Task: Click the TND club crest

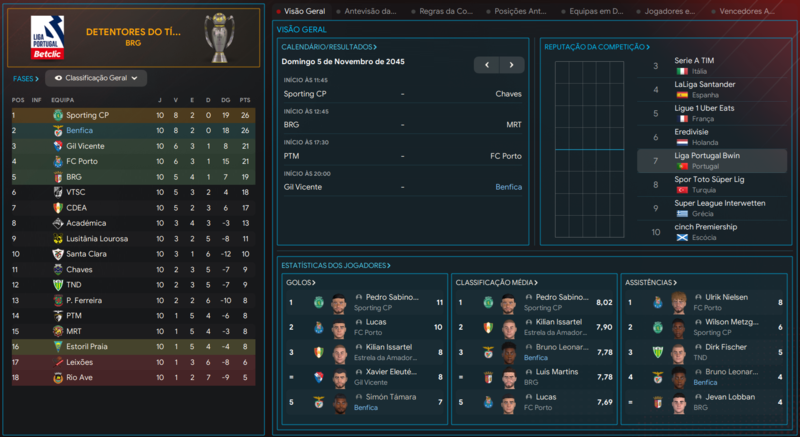Action: pyautogui.click(x=58, y=285)
